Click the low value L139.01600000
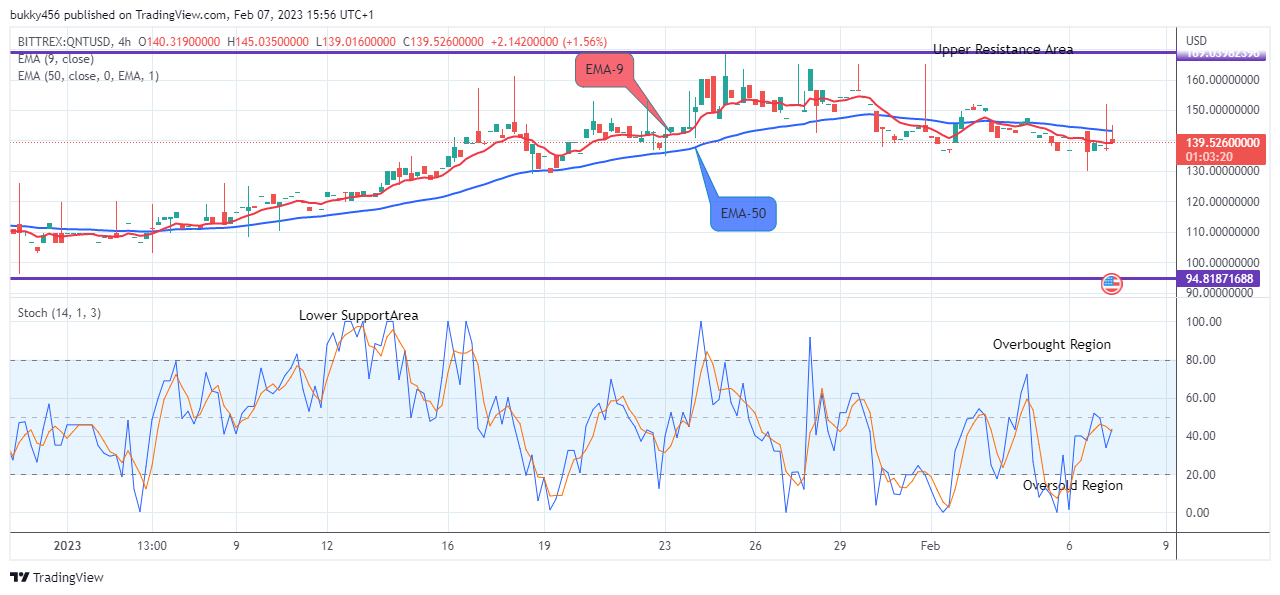The height and width of the screenshot is (595, 1280). pyautogui.click(x=357, y=42)
